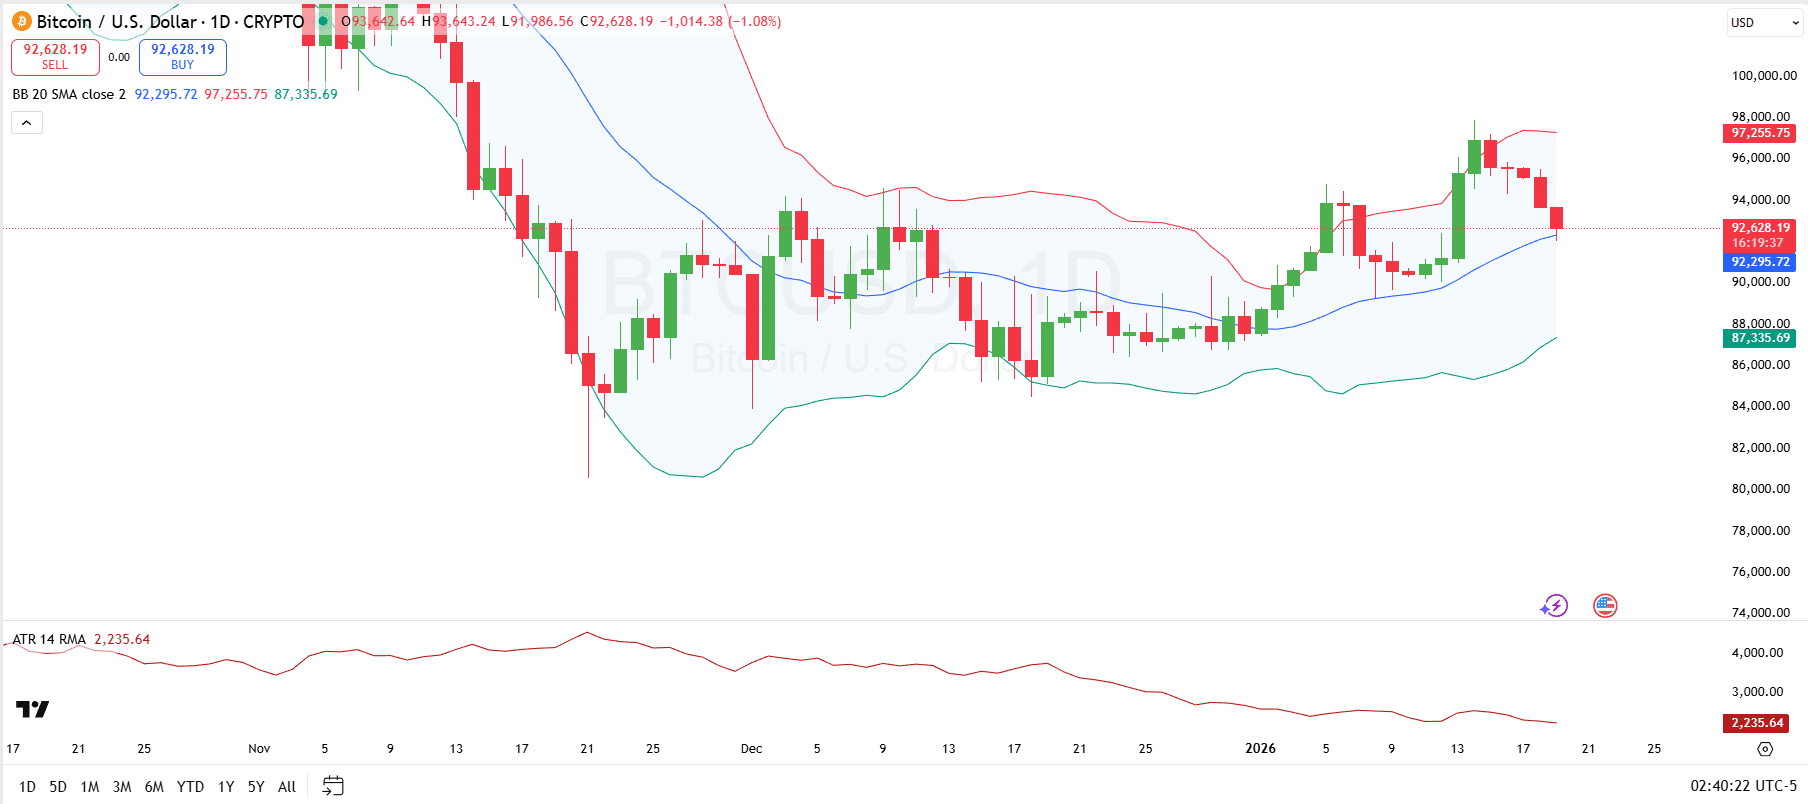1808x804 pixels.
Task: Click the US flag economic events icon
Action: click(x=1605, y=606)
